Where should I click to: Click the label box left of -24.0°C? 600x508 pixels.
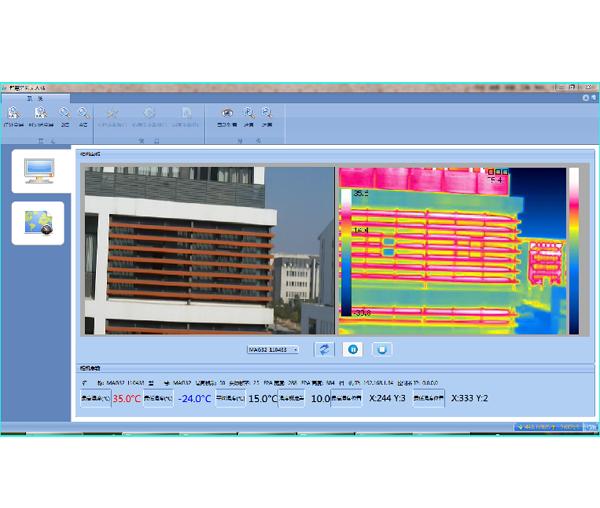click(x=158, y=399)
